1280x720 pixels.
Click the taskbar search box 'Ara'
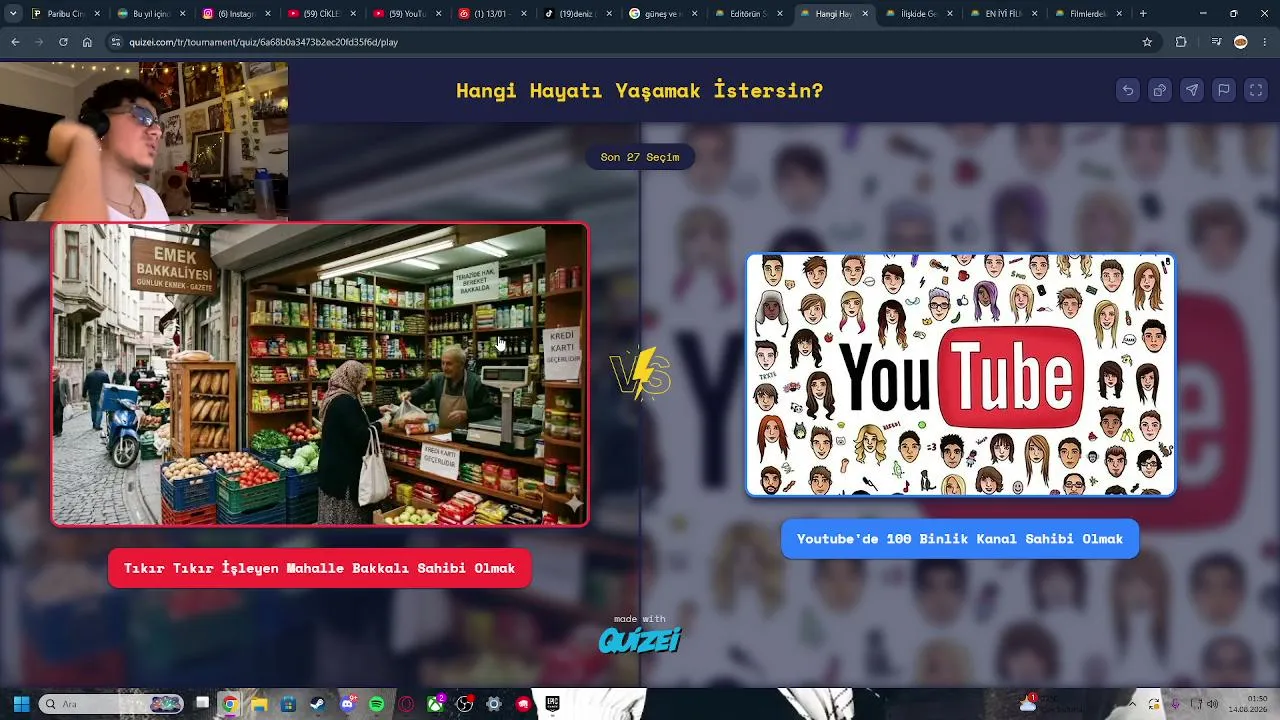coord(112,704)
